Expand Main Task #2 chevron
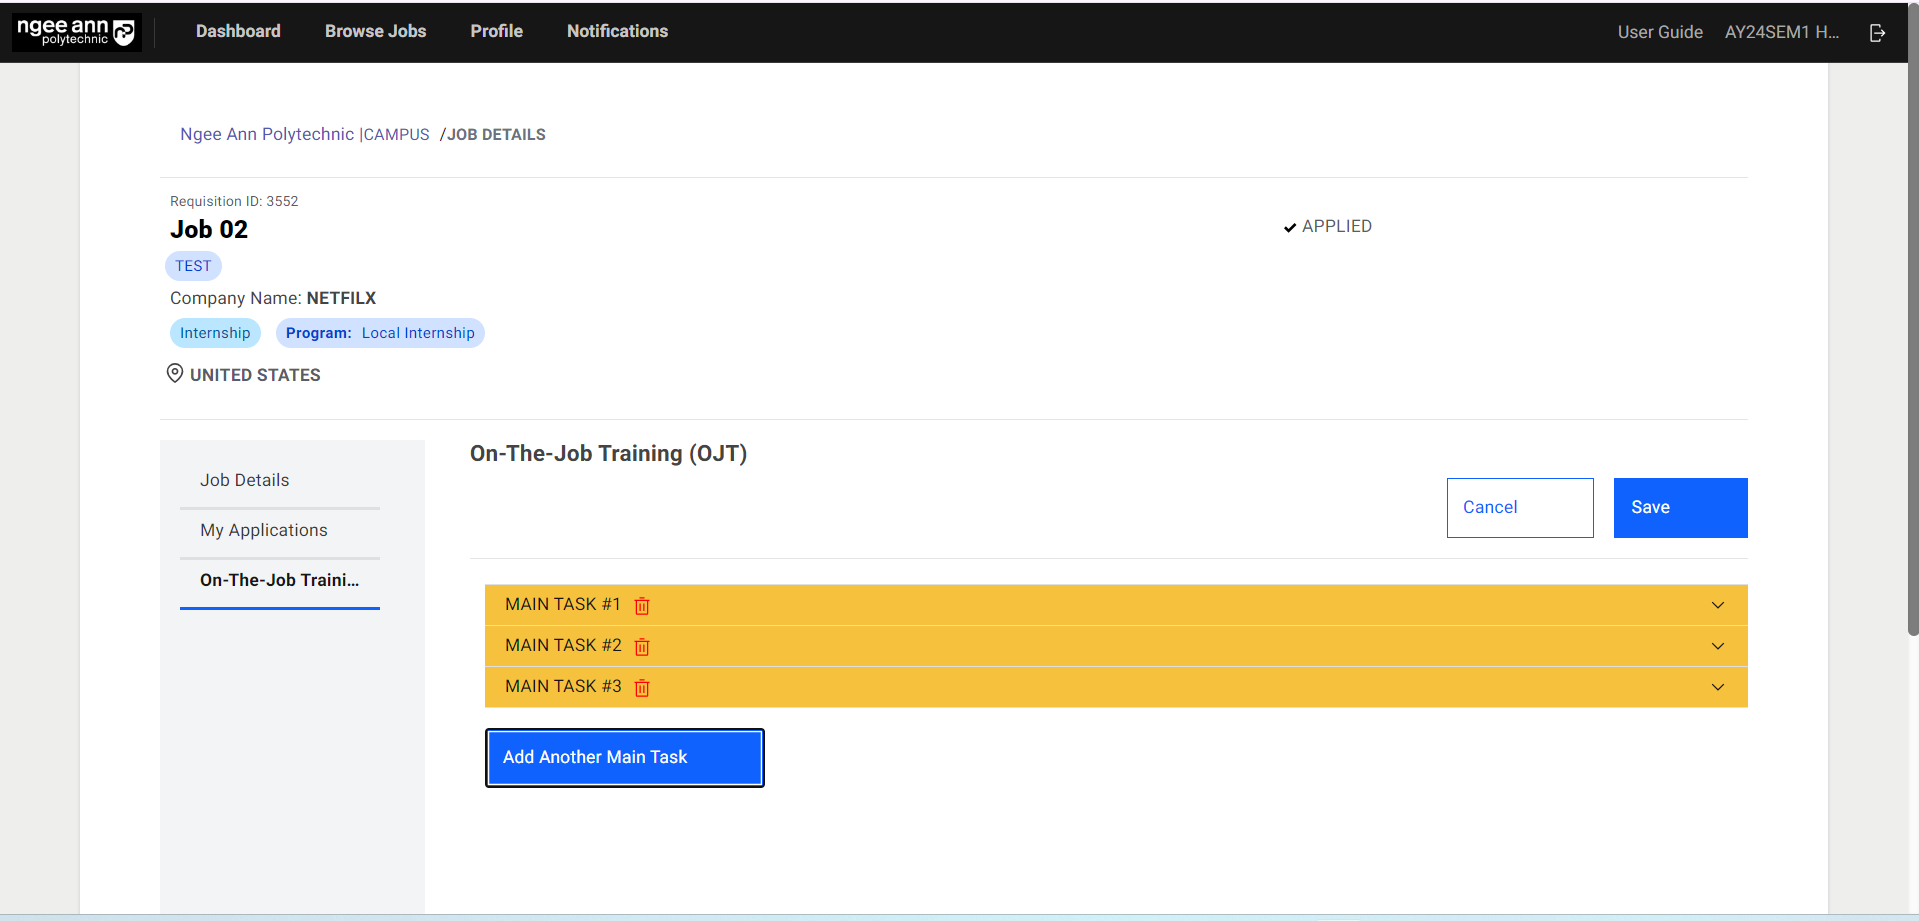The width and height of the screenshot is (1919, 921). pos(1717,646)
